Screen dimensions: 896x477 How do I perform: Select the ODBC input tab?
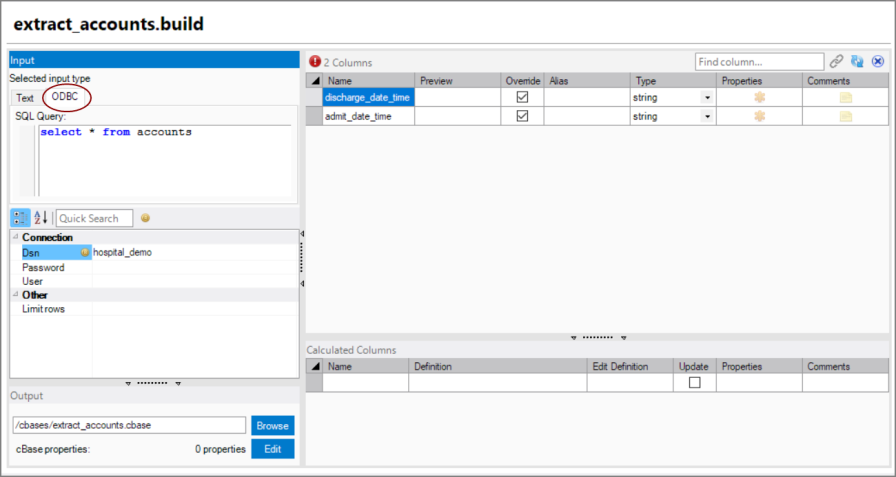(65, 97)
